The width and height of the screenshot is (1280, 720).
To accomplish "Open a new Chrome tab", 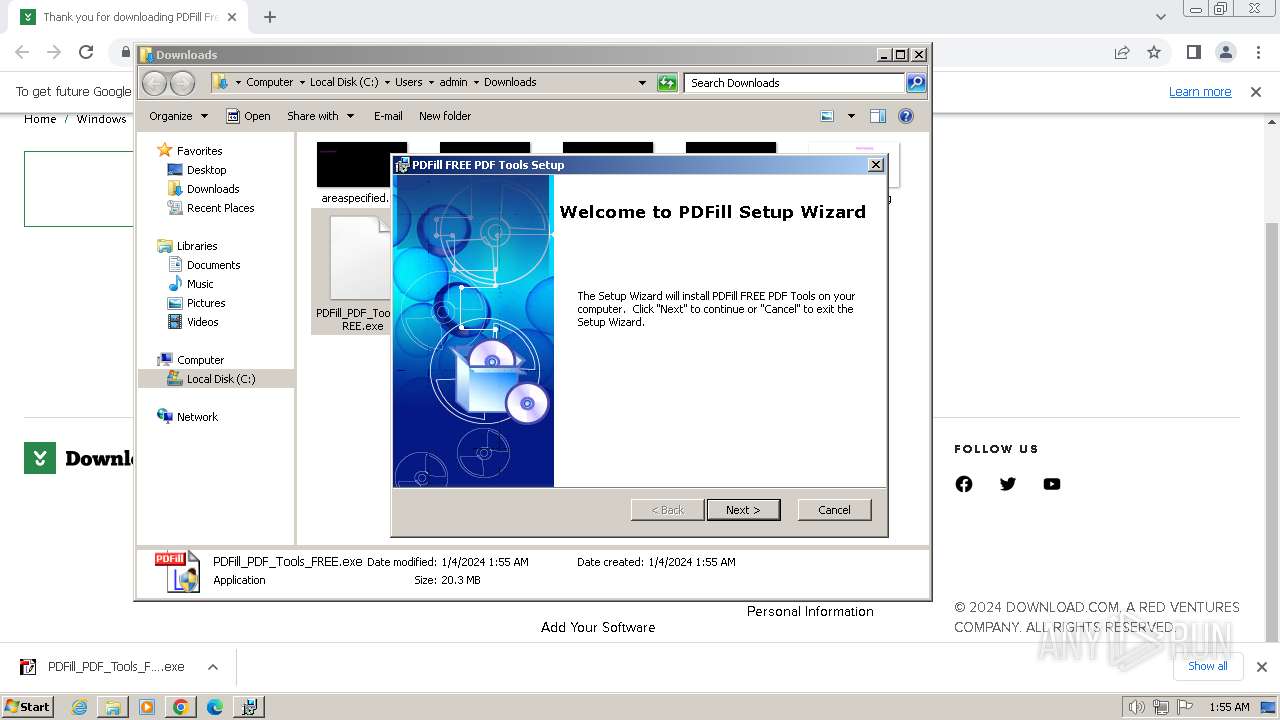I will click(270, 17).
